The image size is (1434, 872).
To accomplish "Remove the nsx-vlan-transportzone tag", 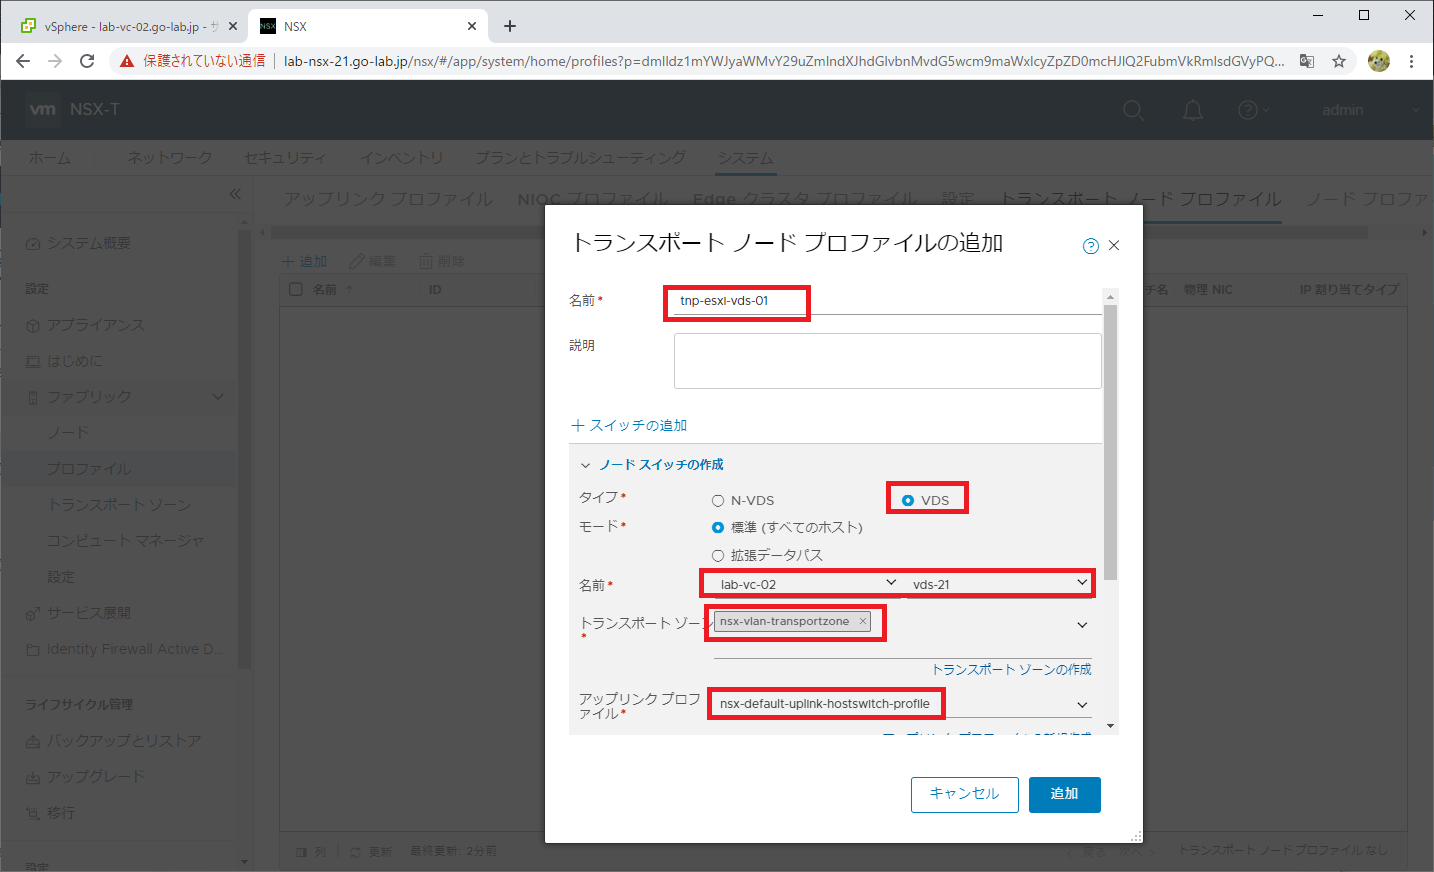I will (x=862, y=621).
